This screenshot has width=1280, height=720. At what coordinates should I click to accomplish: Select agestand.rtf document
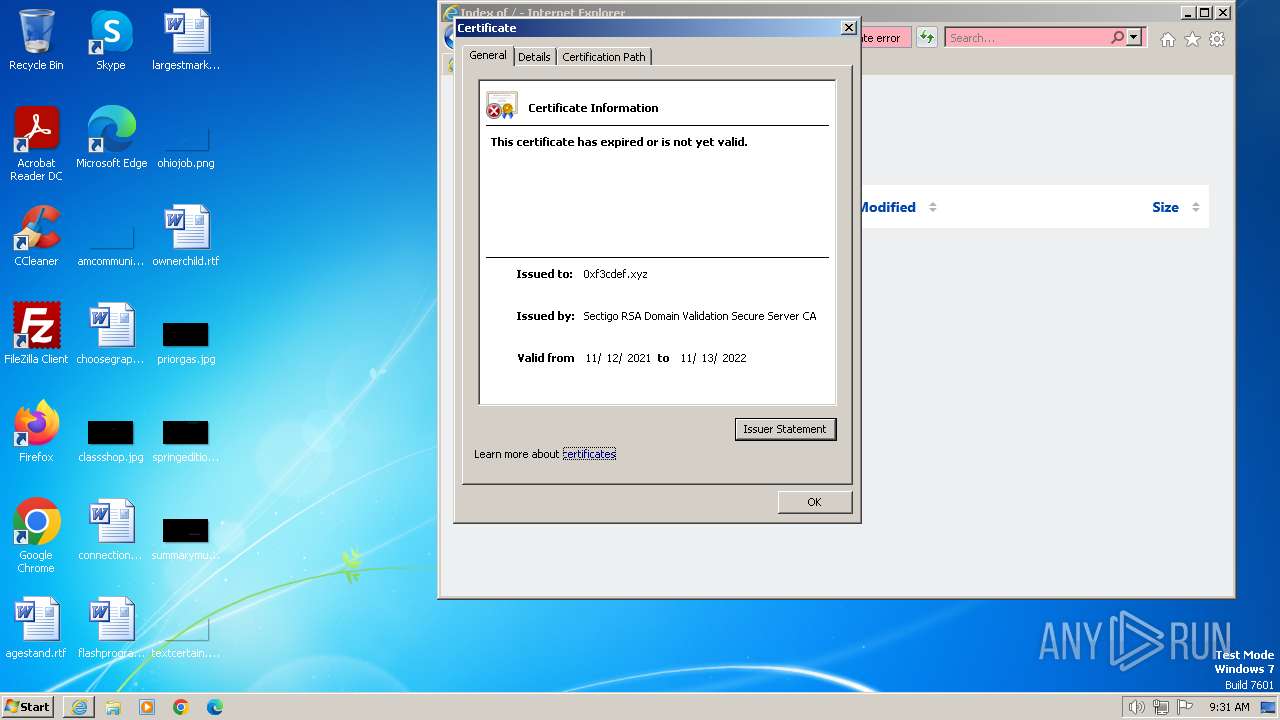pyautogui.click(x=36, y=628)
